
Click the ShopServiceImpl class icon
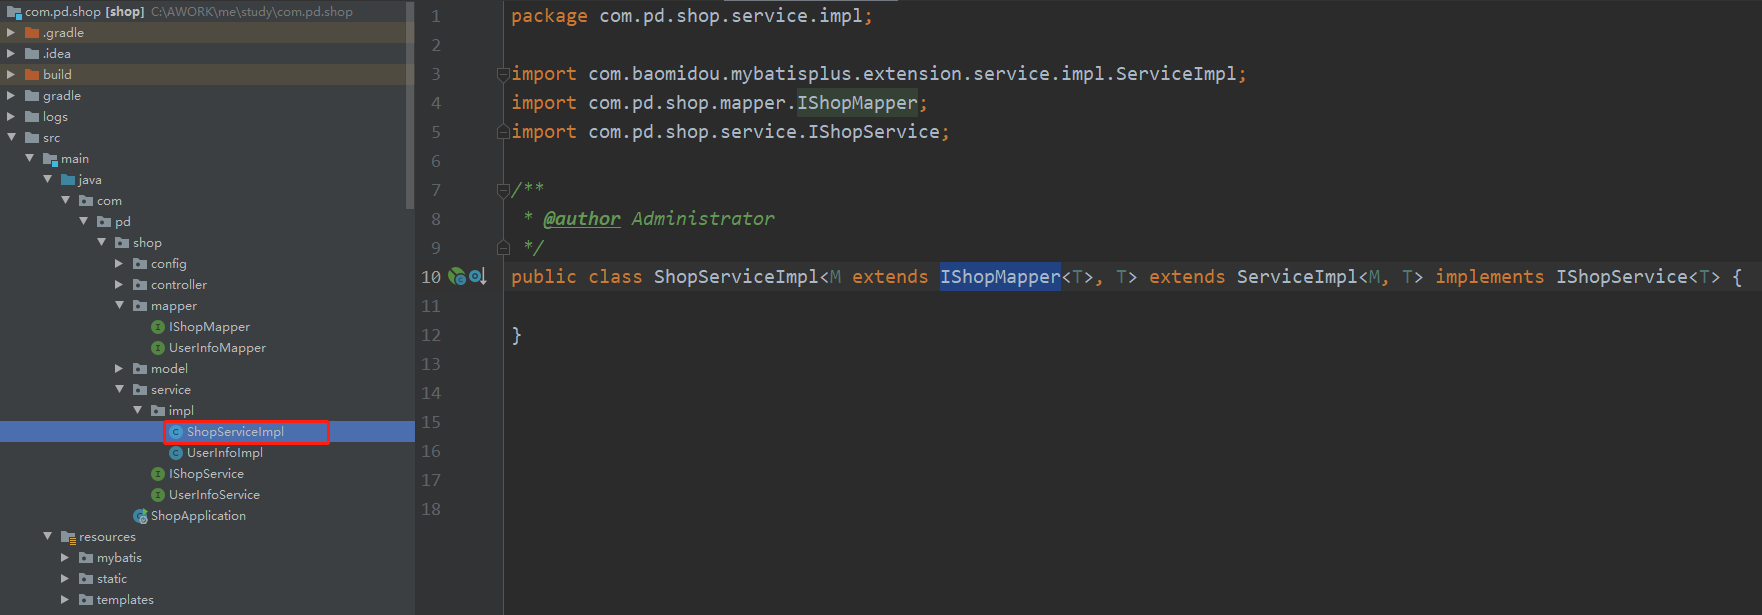pyautogui.click(x=176, y=432)
